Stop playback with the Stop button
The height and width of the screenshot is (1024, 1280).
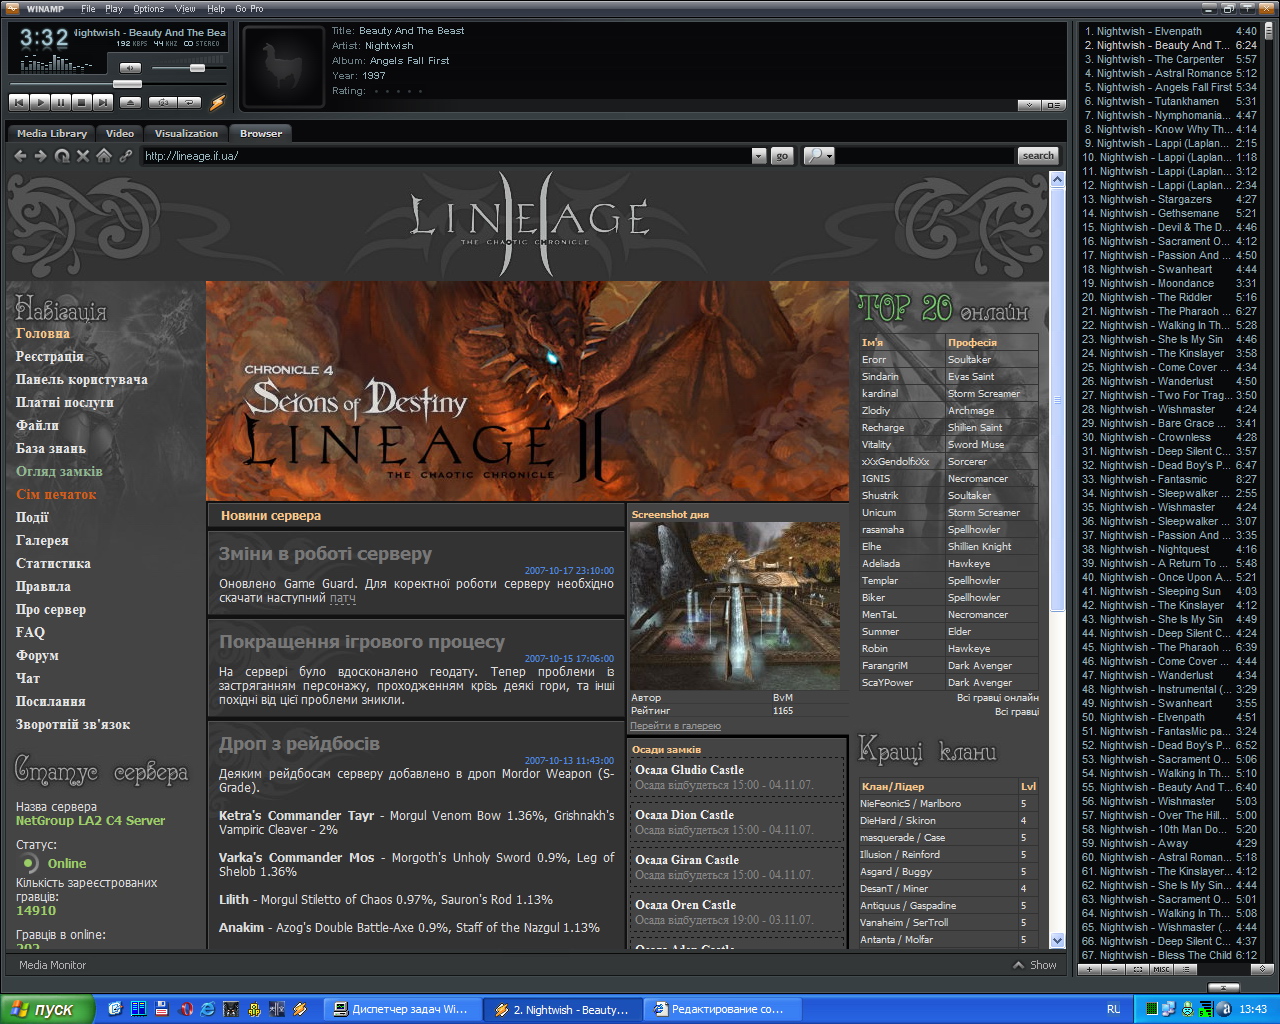click(x=81, y=102)
